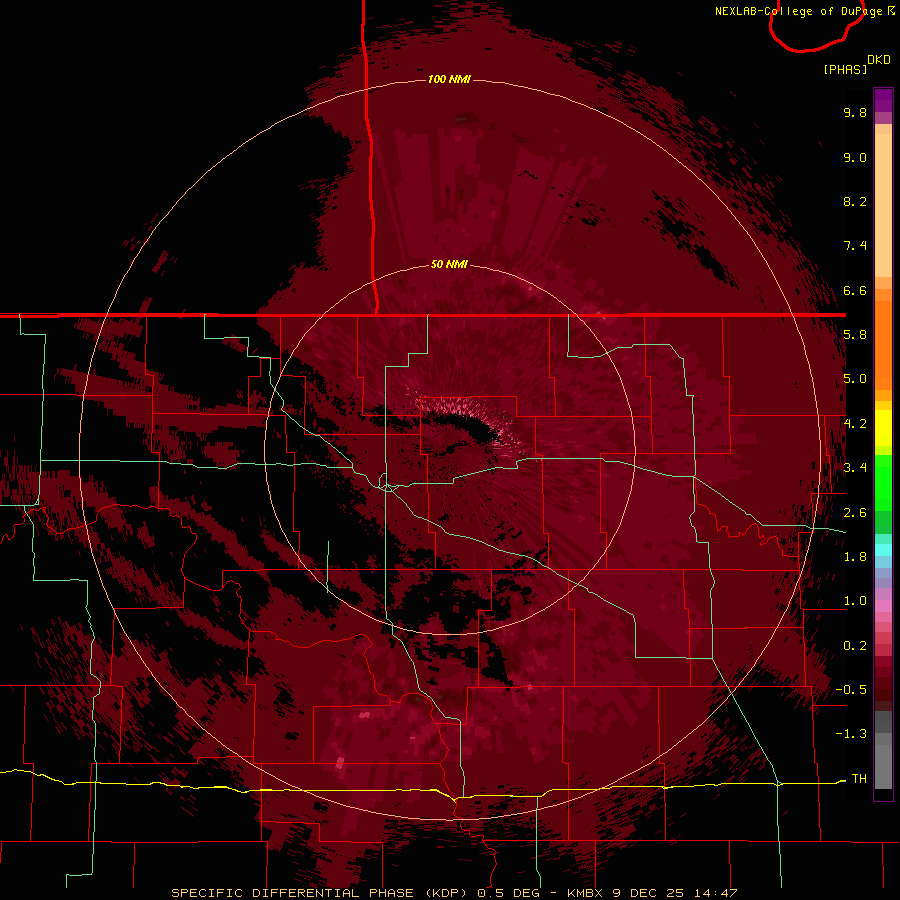Click the 8.2 legend value
Screen dimensions: 900x900
pos(855,201)
